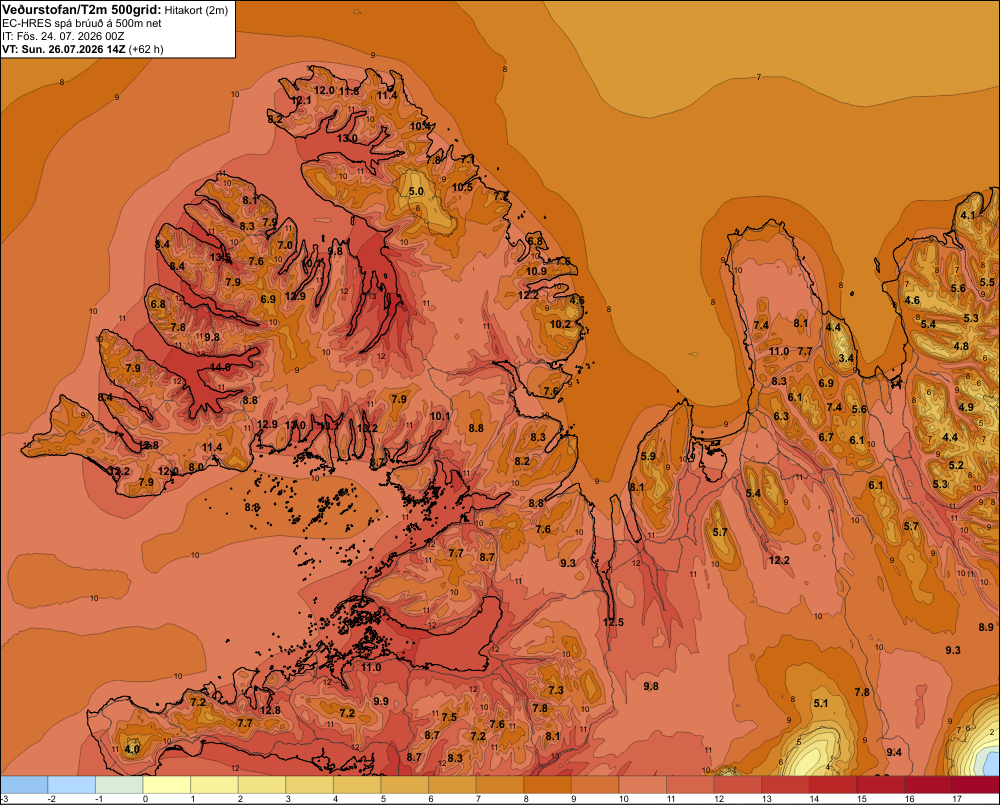1000x805 pixels.
Task: Click the '(+62 h)' forecast offset
Action: (x=146, y=49)
